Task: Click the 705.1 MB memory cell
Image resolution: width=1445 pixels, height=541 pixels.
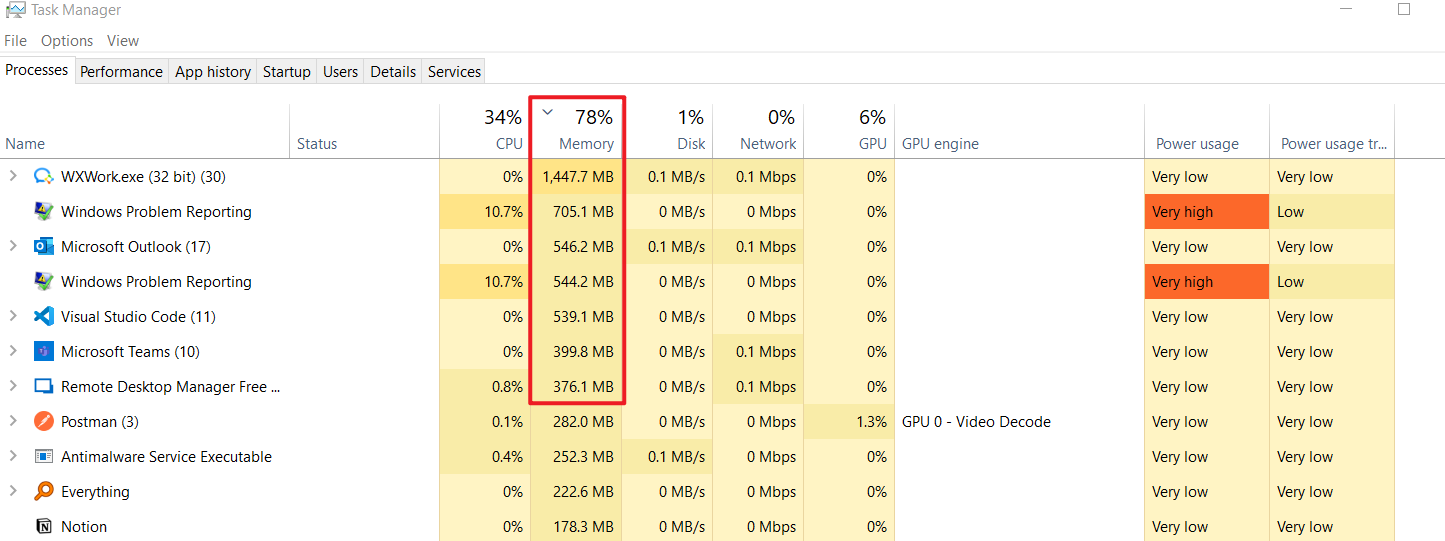Action: (576, 212)
